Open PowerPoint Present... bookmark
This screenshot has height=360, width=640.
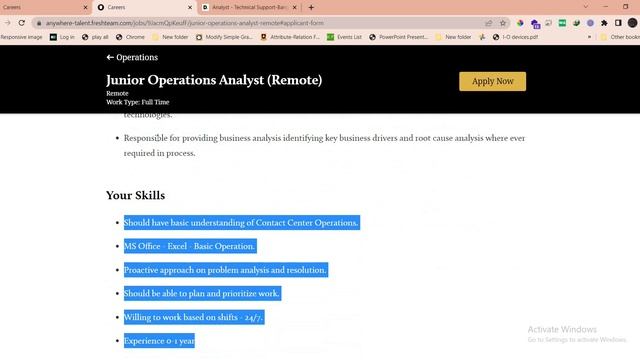[x=399, y=37]
